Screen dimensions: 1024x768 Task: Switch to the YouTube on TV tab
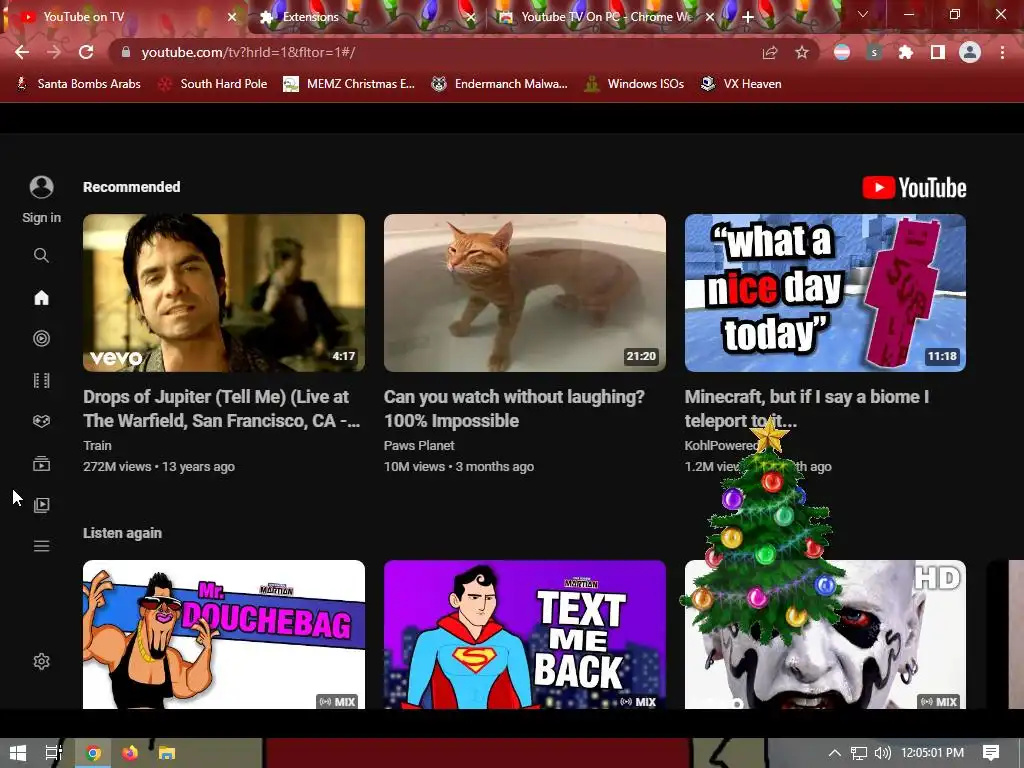pos(123,17)
